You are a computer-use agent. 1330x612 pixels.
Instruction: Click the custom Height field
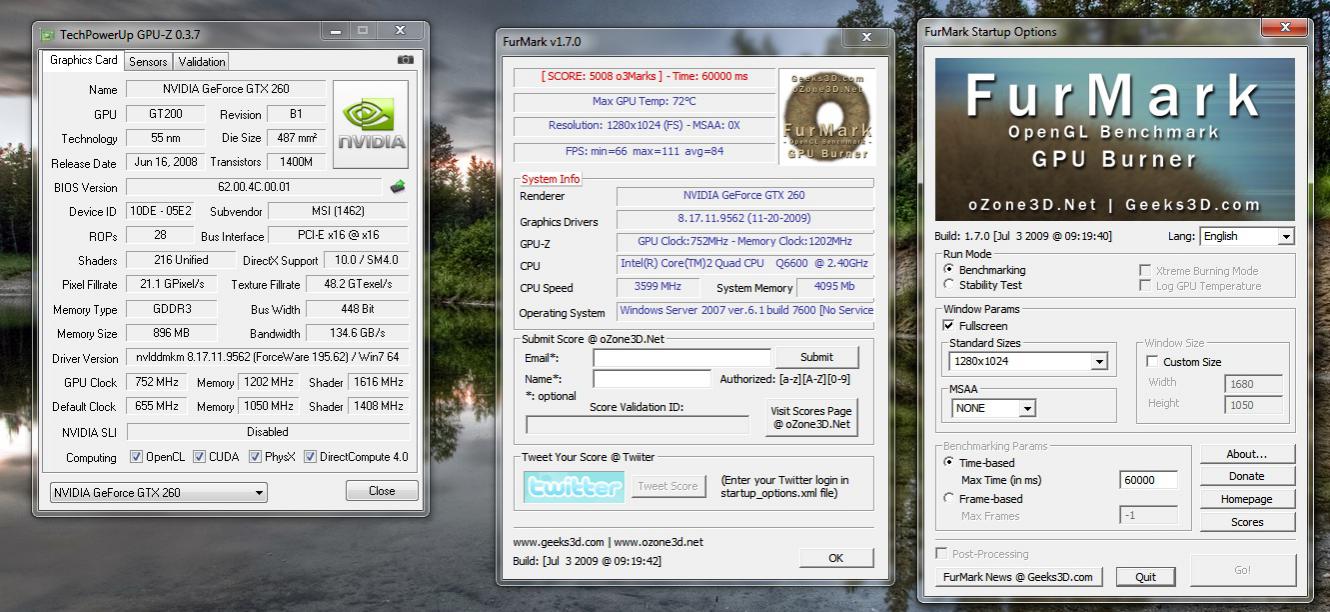pos(1253,404)
